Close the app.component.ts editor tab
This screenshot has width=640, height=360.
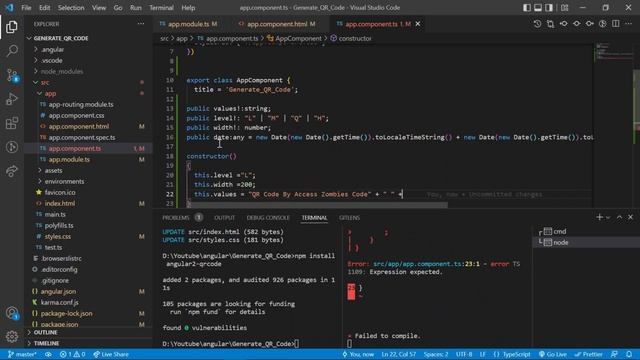tap(418, 24)
